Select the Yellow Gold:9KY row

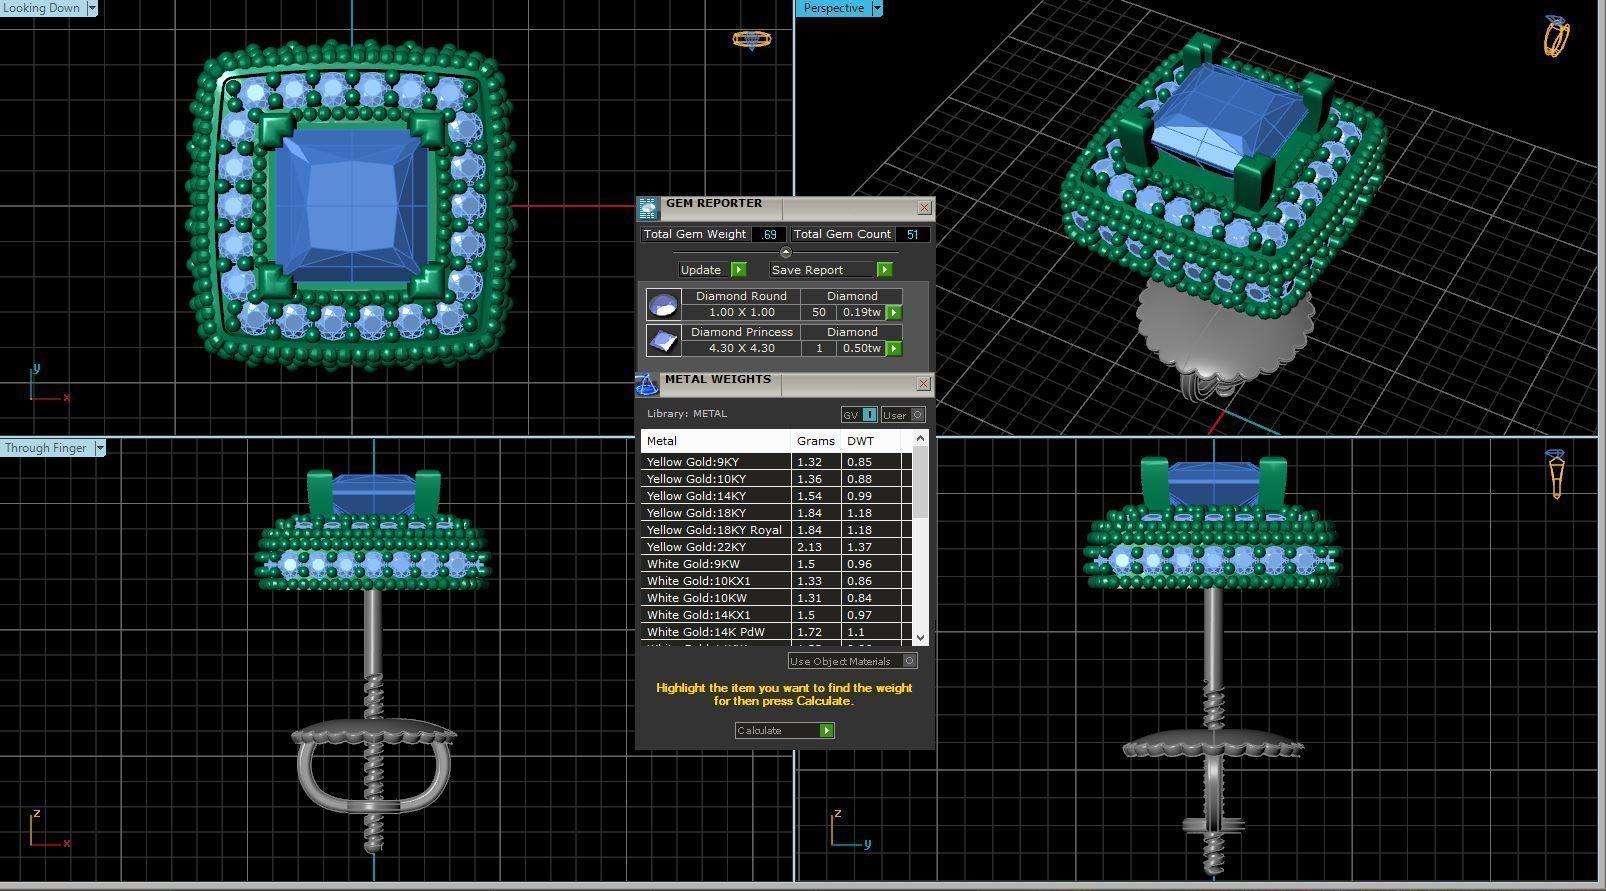[x=776, y=462]
